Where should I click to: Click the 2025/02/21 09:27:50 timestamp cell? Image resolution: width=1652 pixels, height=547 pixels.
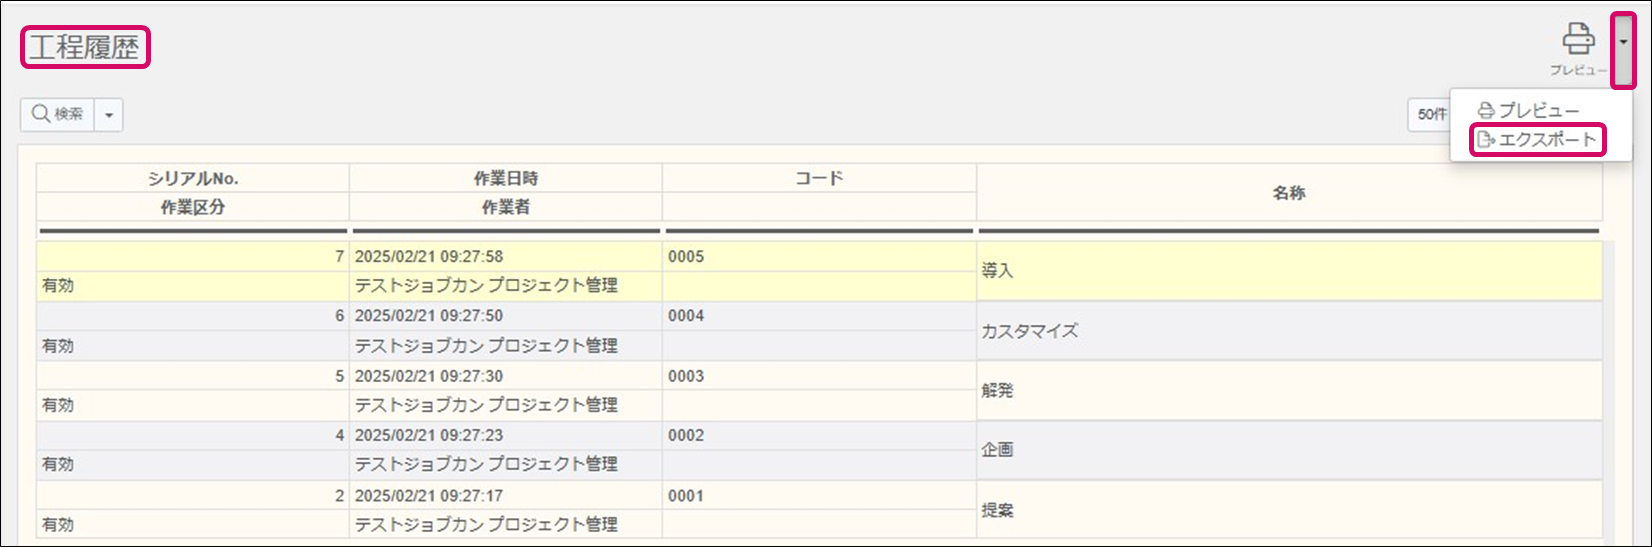pyautogui.click(x=428, y=316)
